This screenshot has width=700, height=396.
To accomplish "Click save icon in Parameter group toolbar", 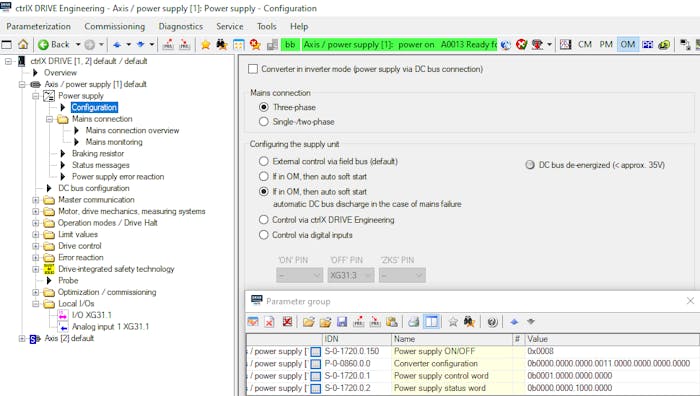I will [x=342, y=321].
